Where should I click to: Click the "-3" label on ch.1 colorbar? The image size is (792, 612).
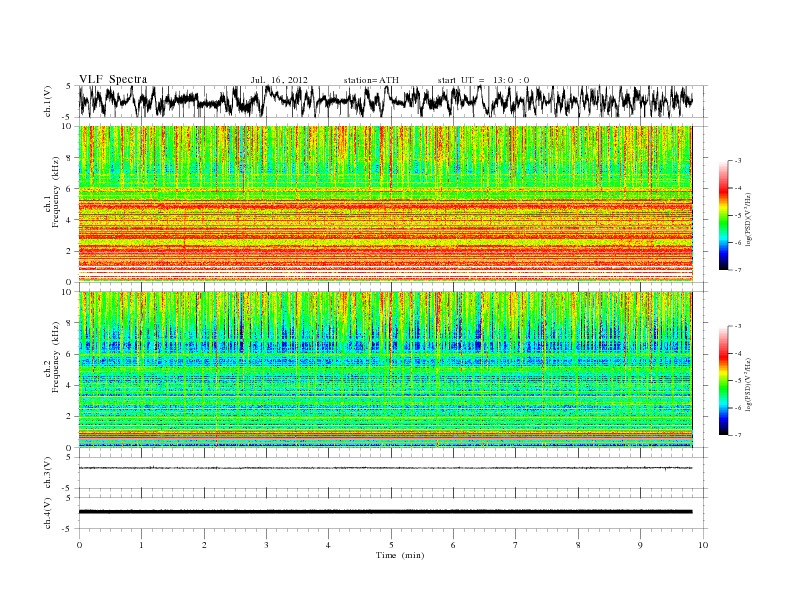[x=737, y=161]
